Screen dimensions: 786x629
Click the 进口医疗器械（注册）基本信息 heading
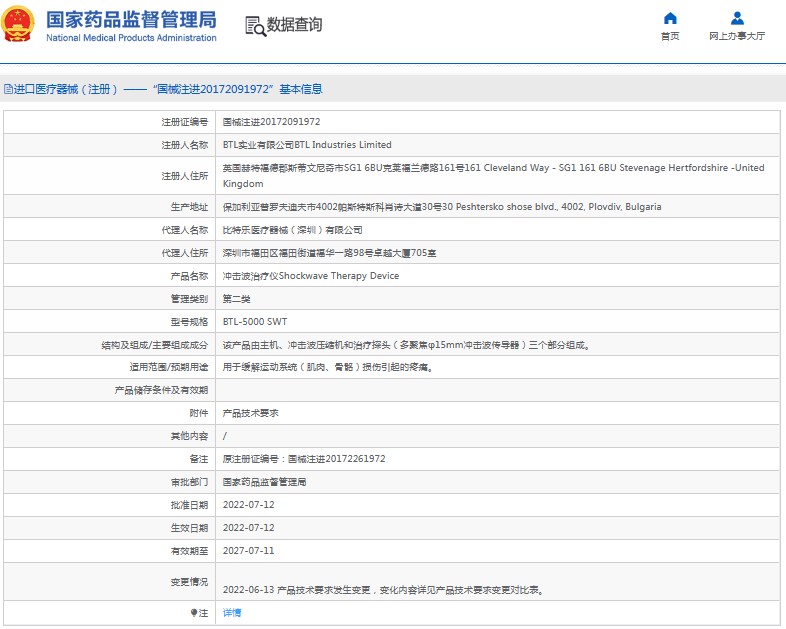click(x=168, y=89)
